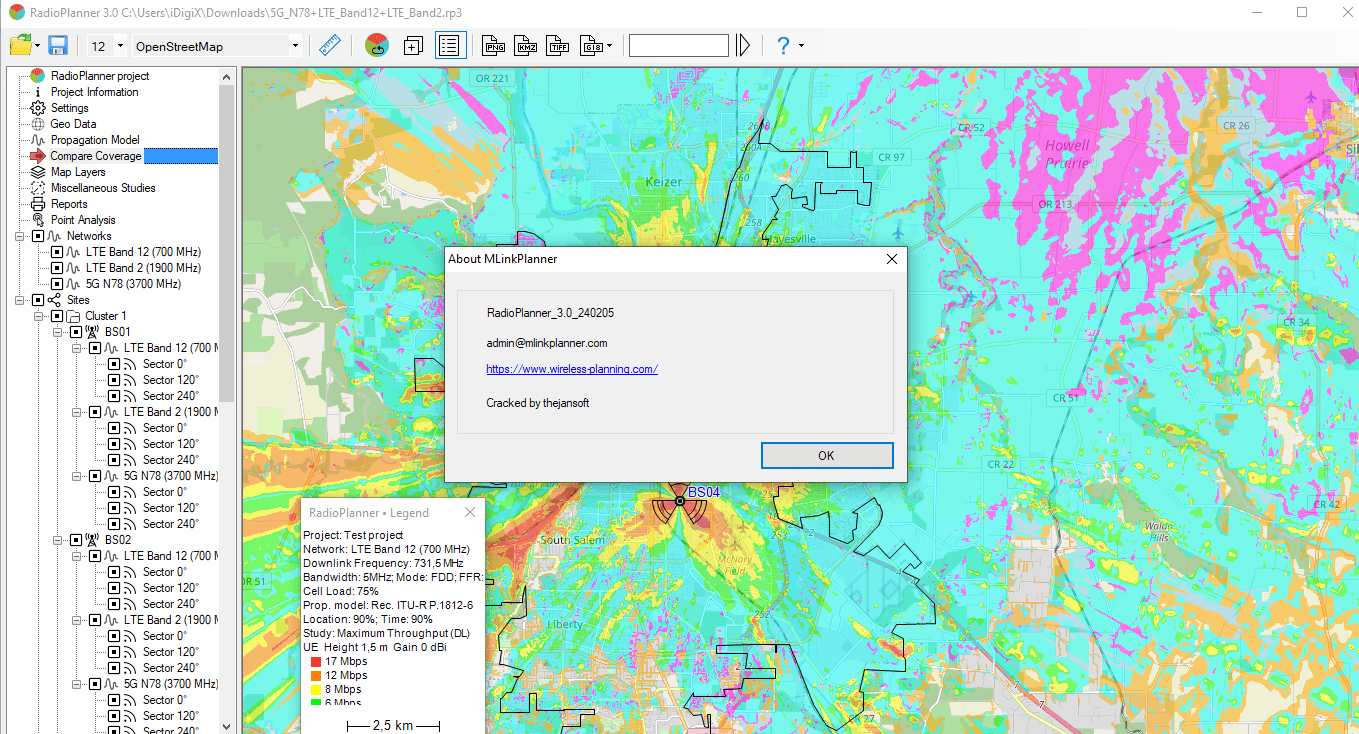Toggle the BS01 checkbox
Screen dimensions: 1359x734
click(x=76, y=332)
